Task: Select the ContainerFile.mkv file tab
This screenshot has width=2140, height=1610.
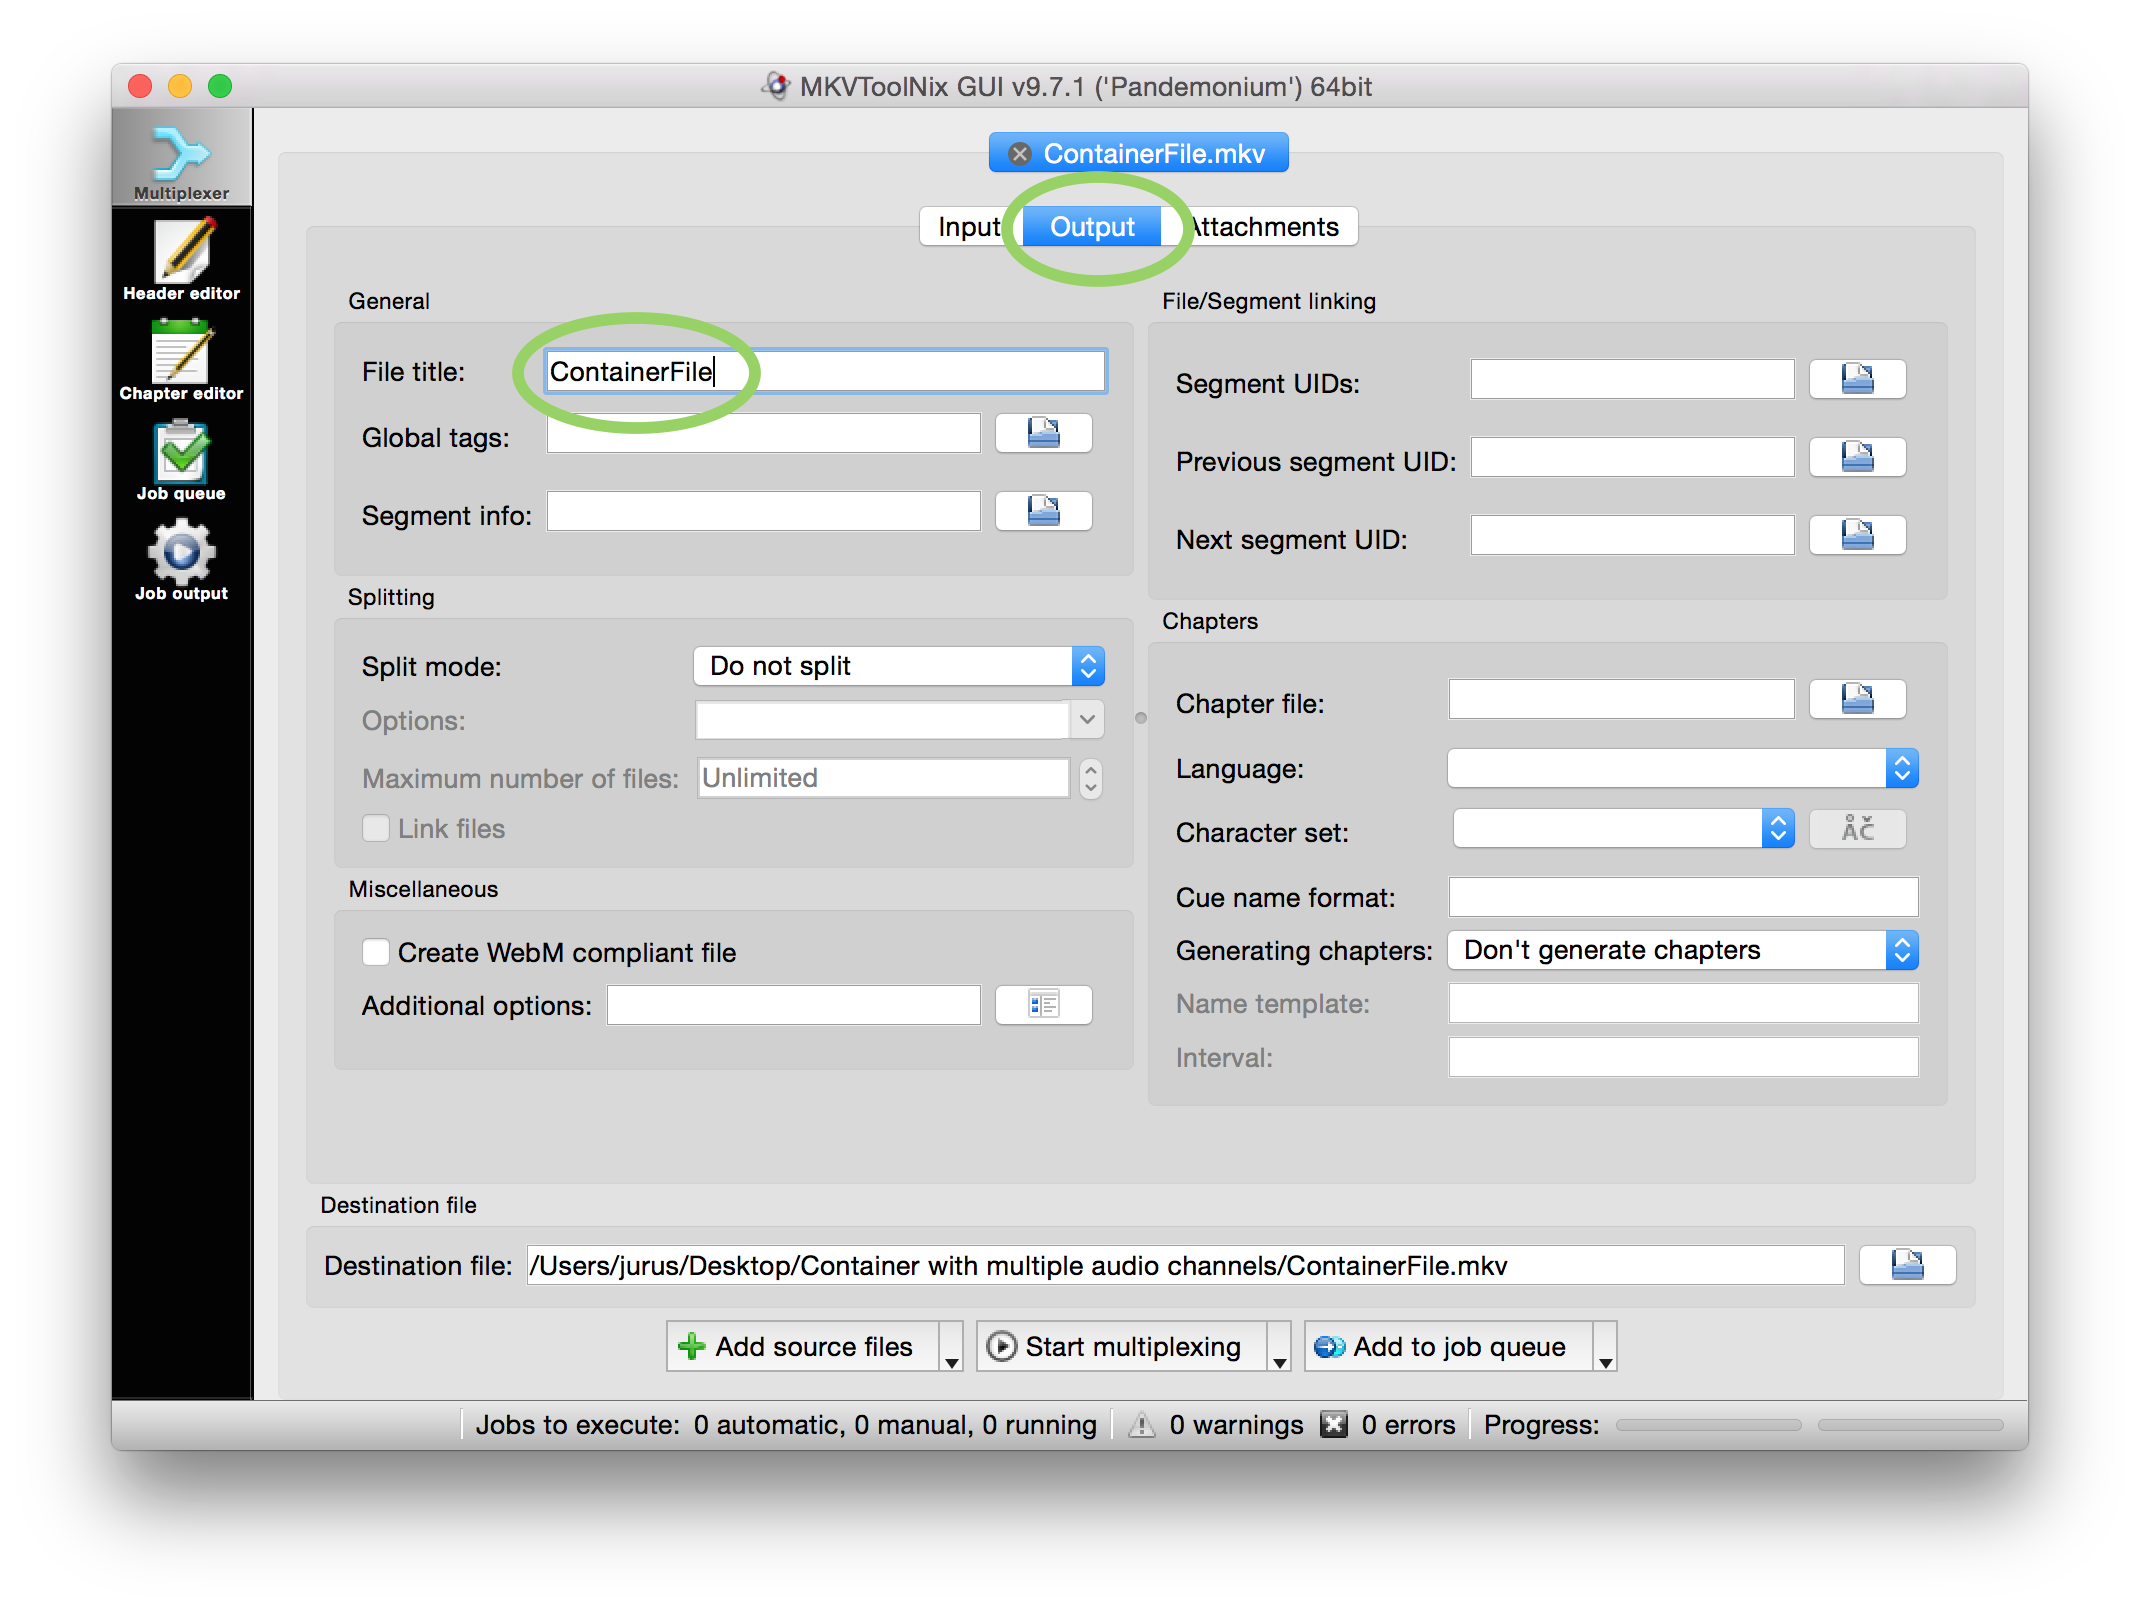Action: click(x=1138, y=153)
